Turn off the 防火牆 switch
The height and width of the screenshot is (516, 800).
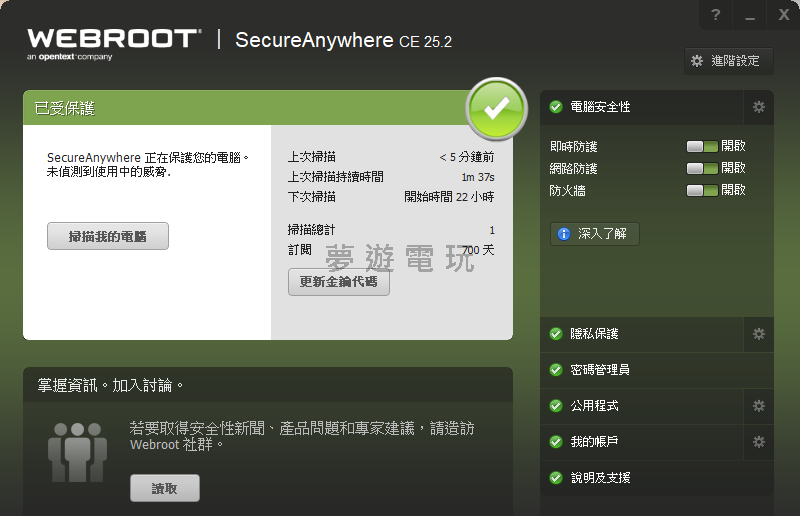(x=702, y=190)
